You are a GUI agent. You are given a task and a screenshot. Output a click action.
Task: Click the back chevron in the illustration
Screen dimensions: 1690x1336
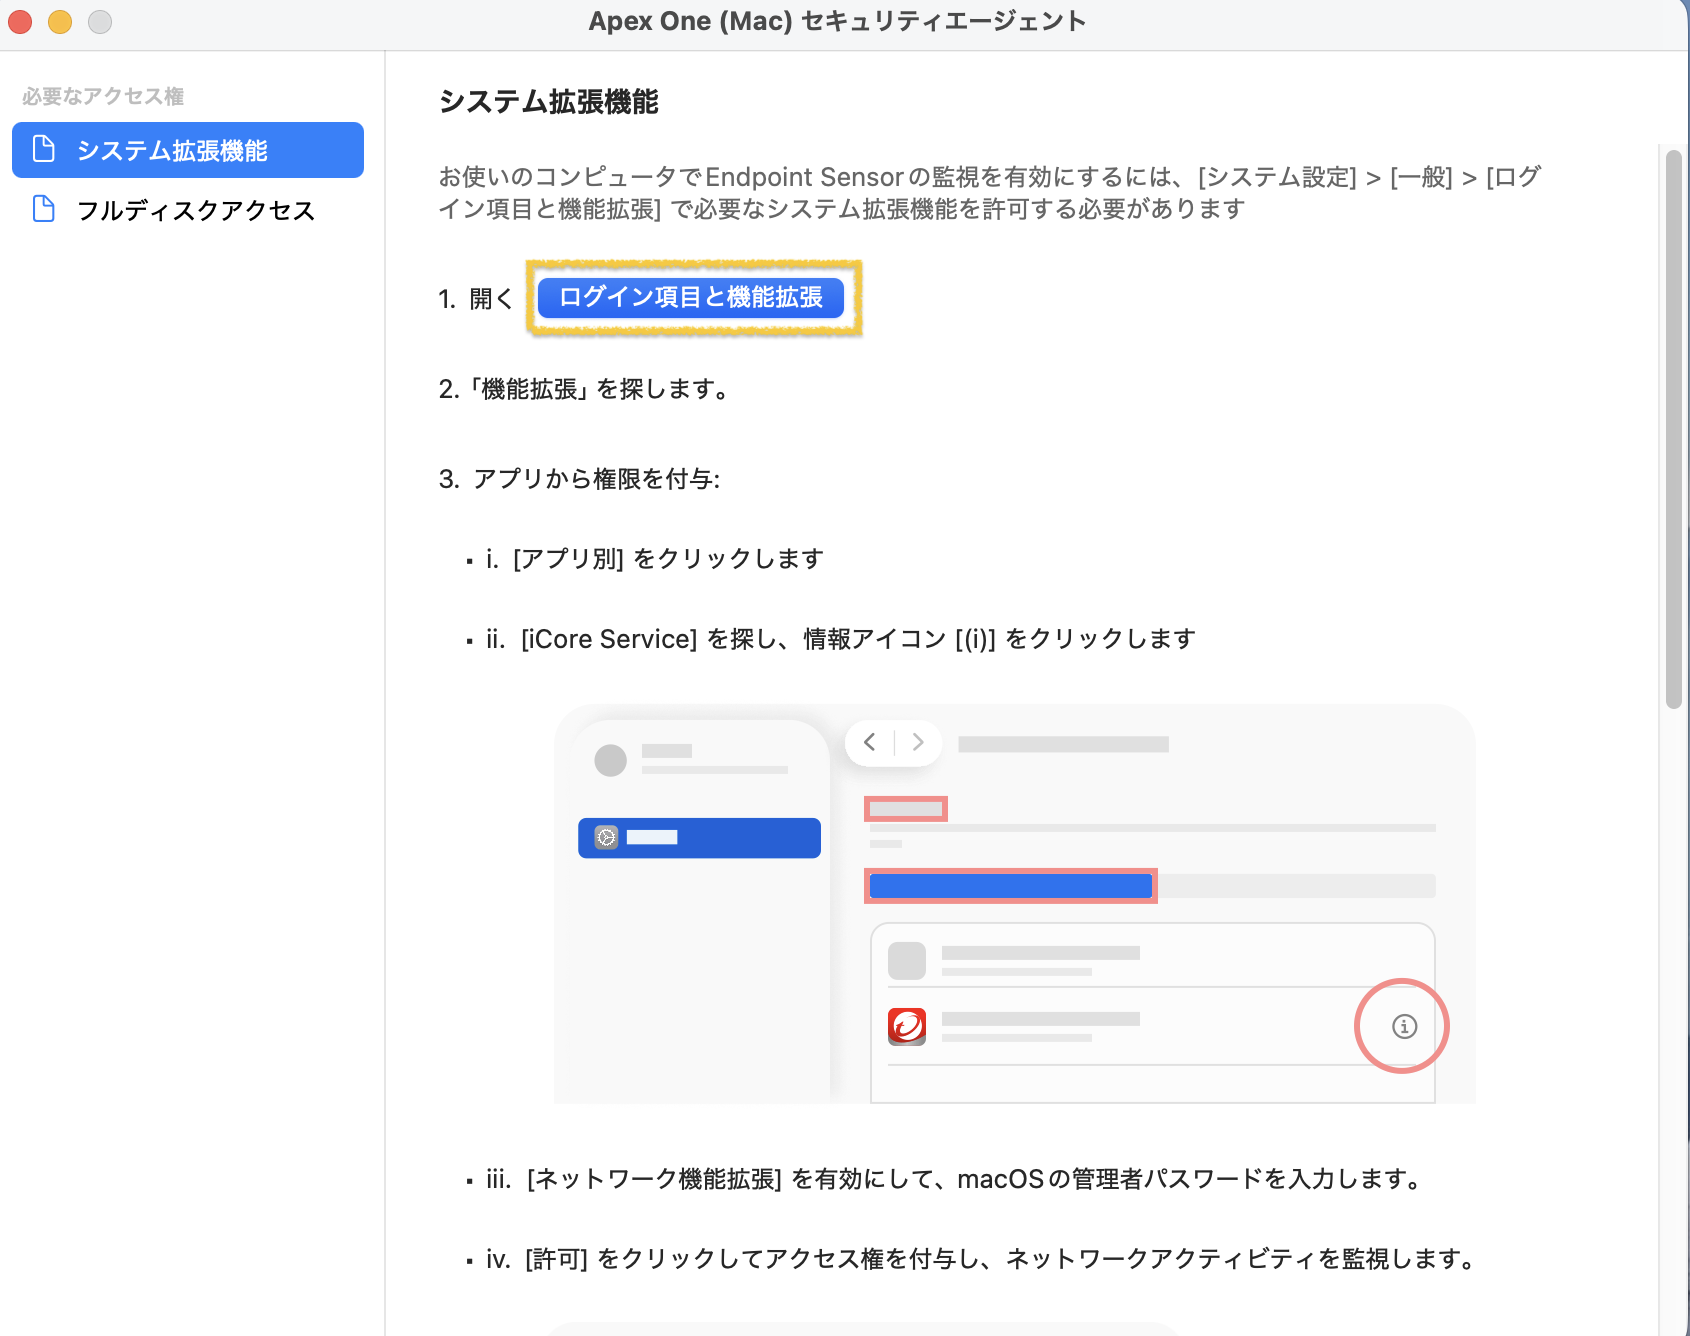point(870,742)
